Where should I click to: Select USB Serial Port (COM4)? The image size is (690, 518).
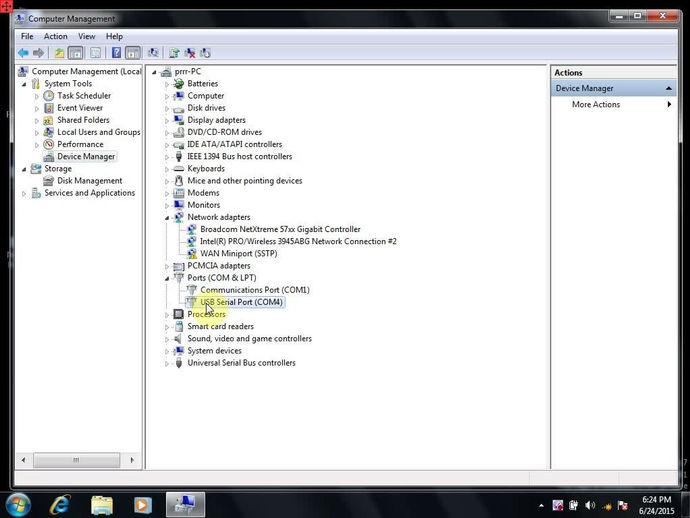[x=241, y=302]
